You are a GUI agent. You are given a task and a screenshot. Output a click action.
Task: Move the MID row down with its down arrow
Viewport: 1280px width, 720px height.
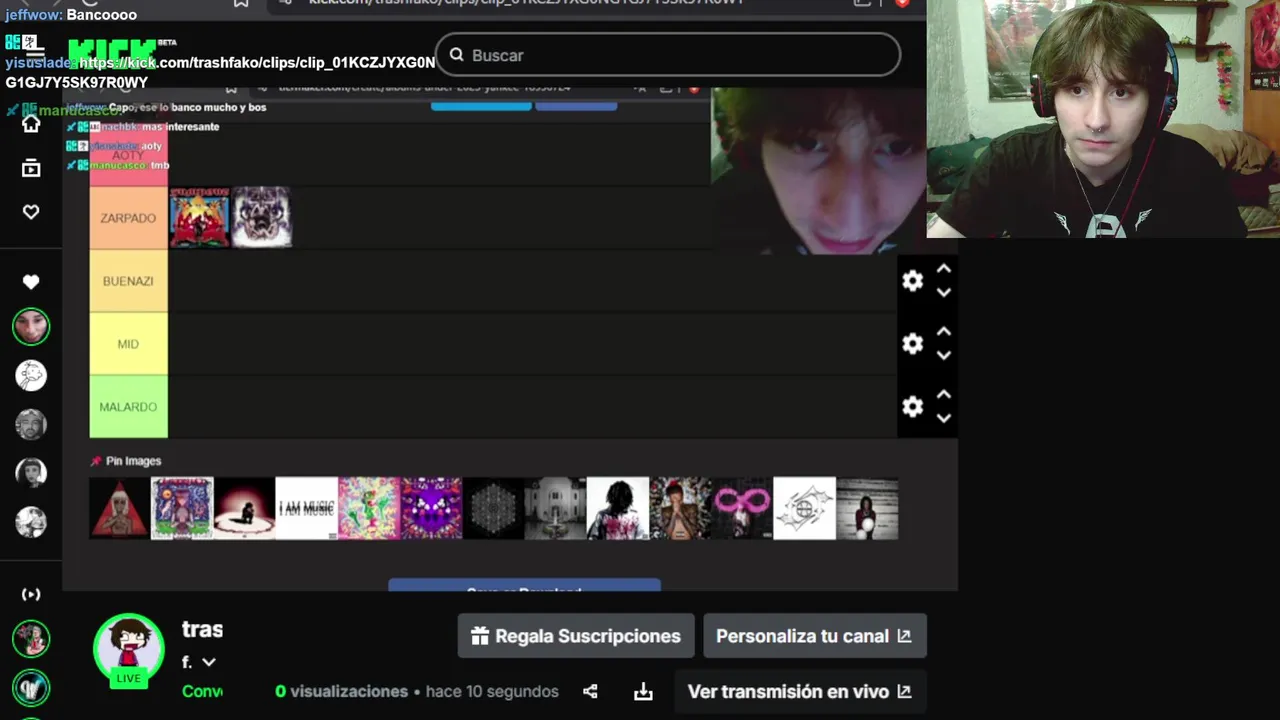coord(943,356)
